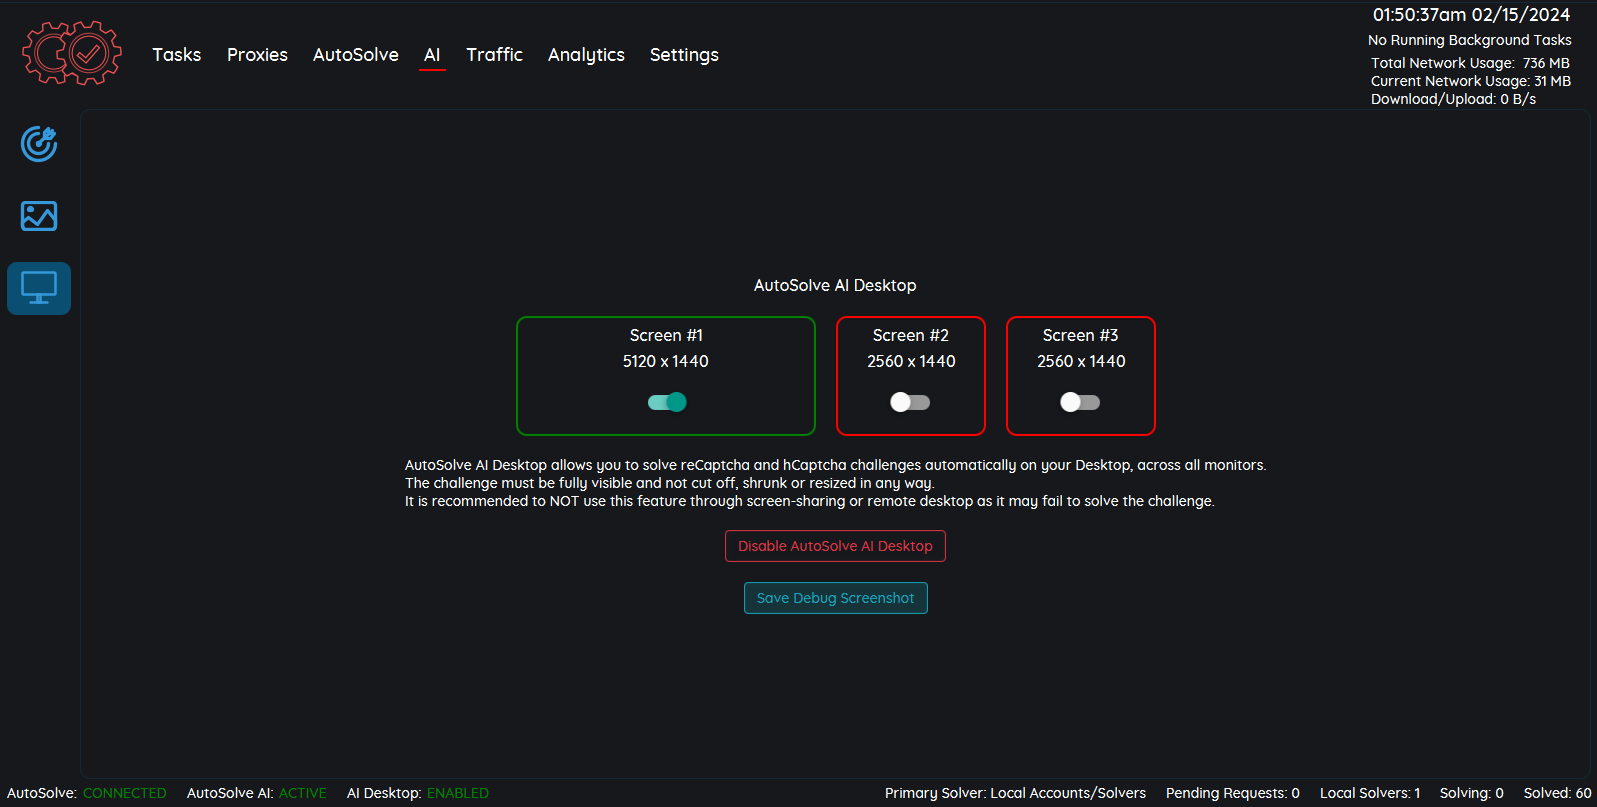Click the Solved: 60 status
1597x807 pixels.
(1558, 793)
